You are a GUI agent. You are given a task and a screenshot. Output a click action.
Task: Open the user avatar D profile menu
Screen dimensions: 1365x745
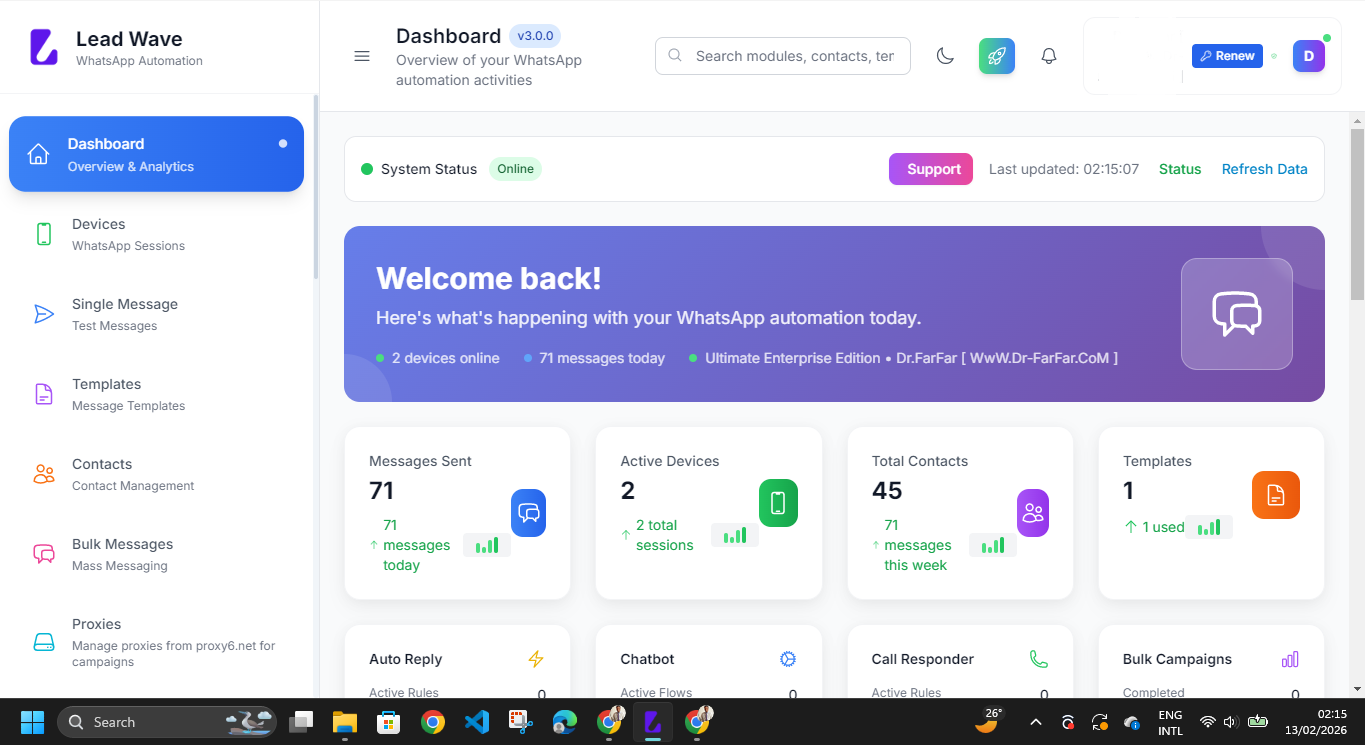point(1308,56)
